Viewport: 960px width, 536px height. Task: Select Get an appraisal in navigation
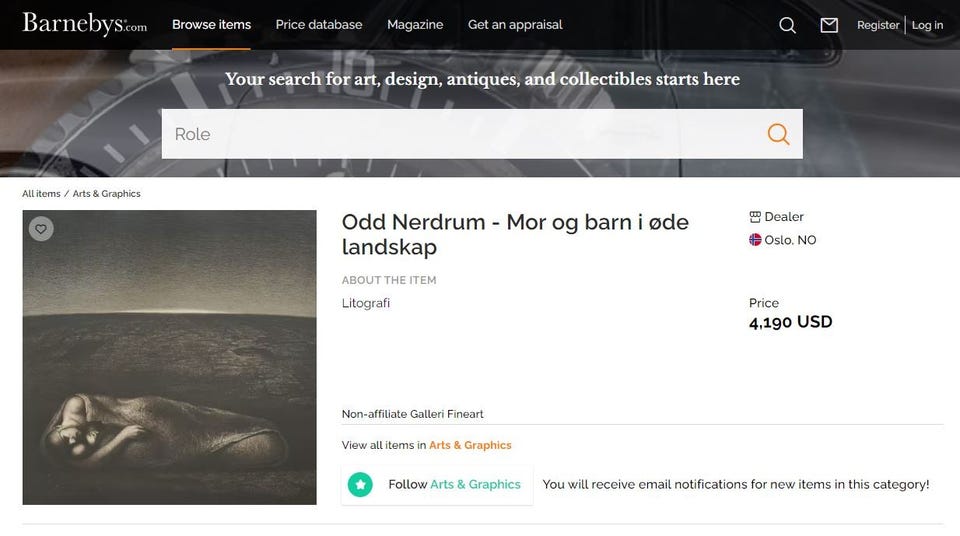(515, 25)
